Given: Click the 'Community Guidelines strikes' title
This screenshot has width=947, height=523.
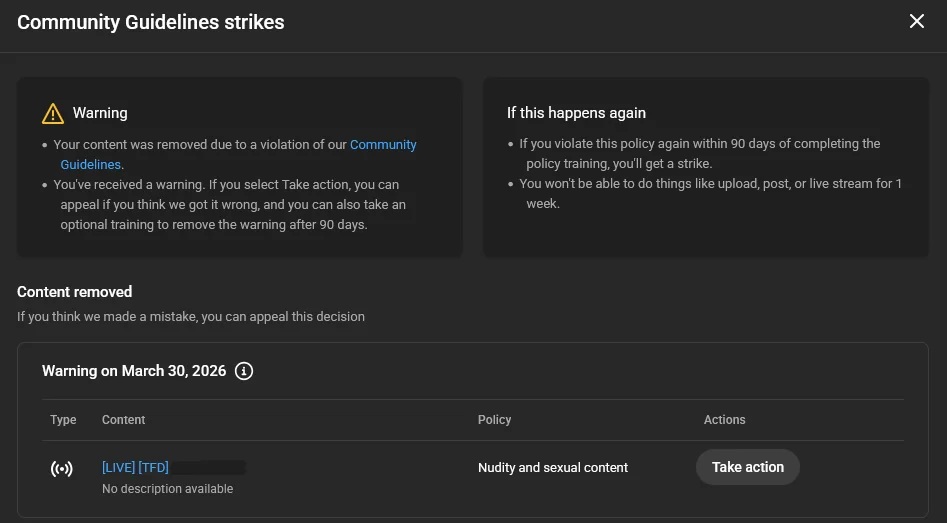Looking at the screenshot, I should pyautogui.click(x=150, y=22).
